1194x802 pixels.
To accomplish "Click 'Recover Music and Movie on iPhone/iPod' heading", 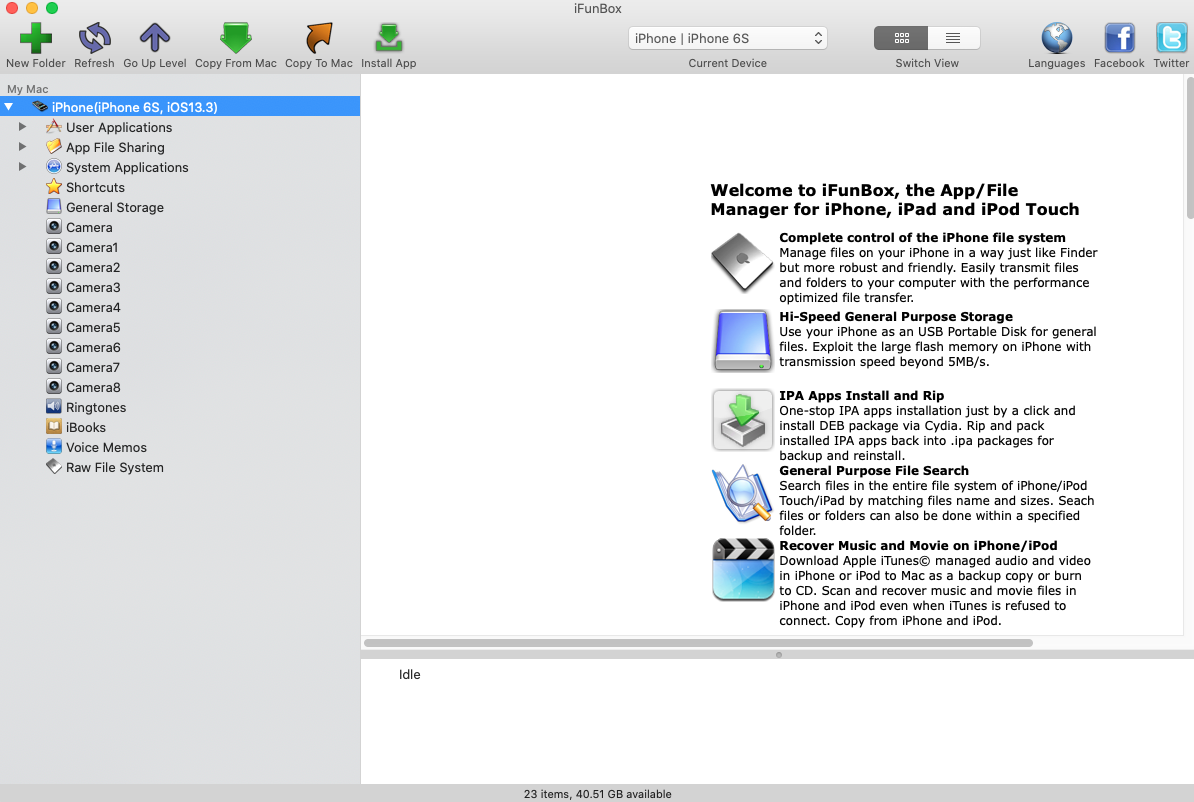I will [918, 545].
